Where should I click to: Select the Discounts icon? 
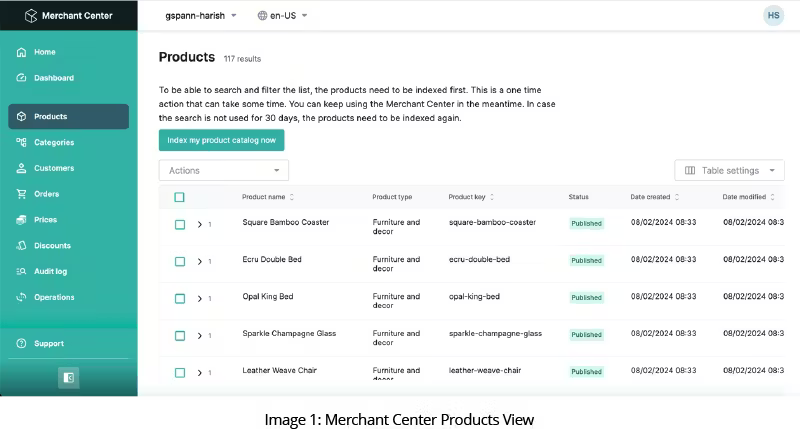point(21,245)
